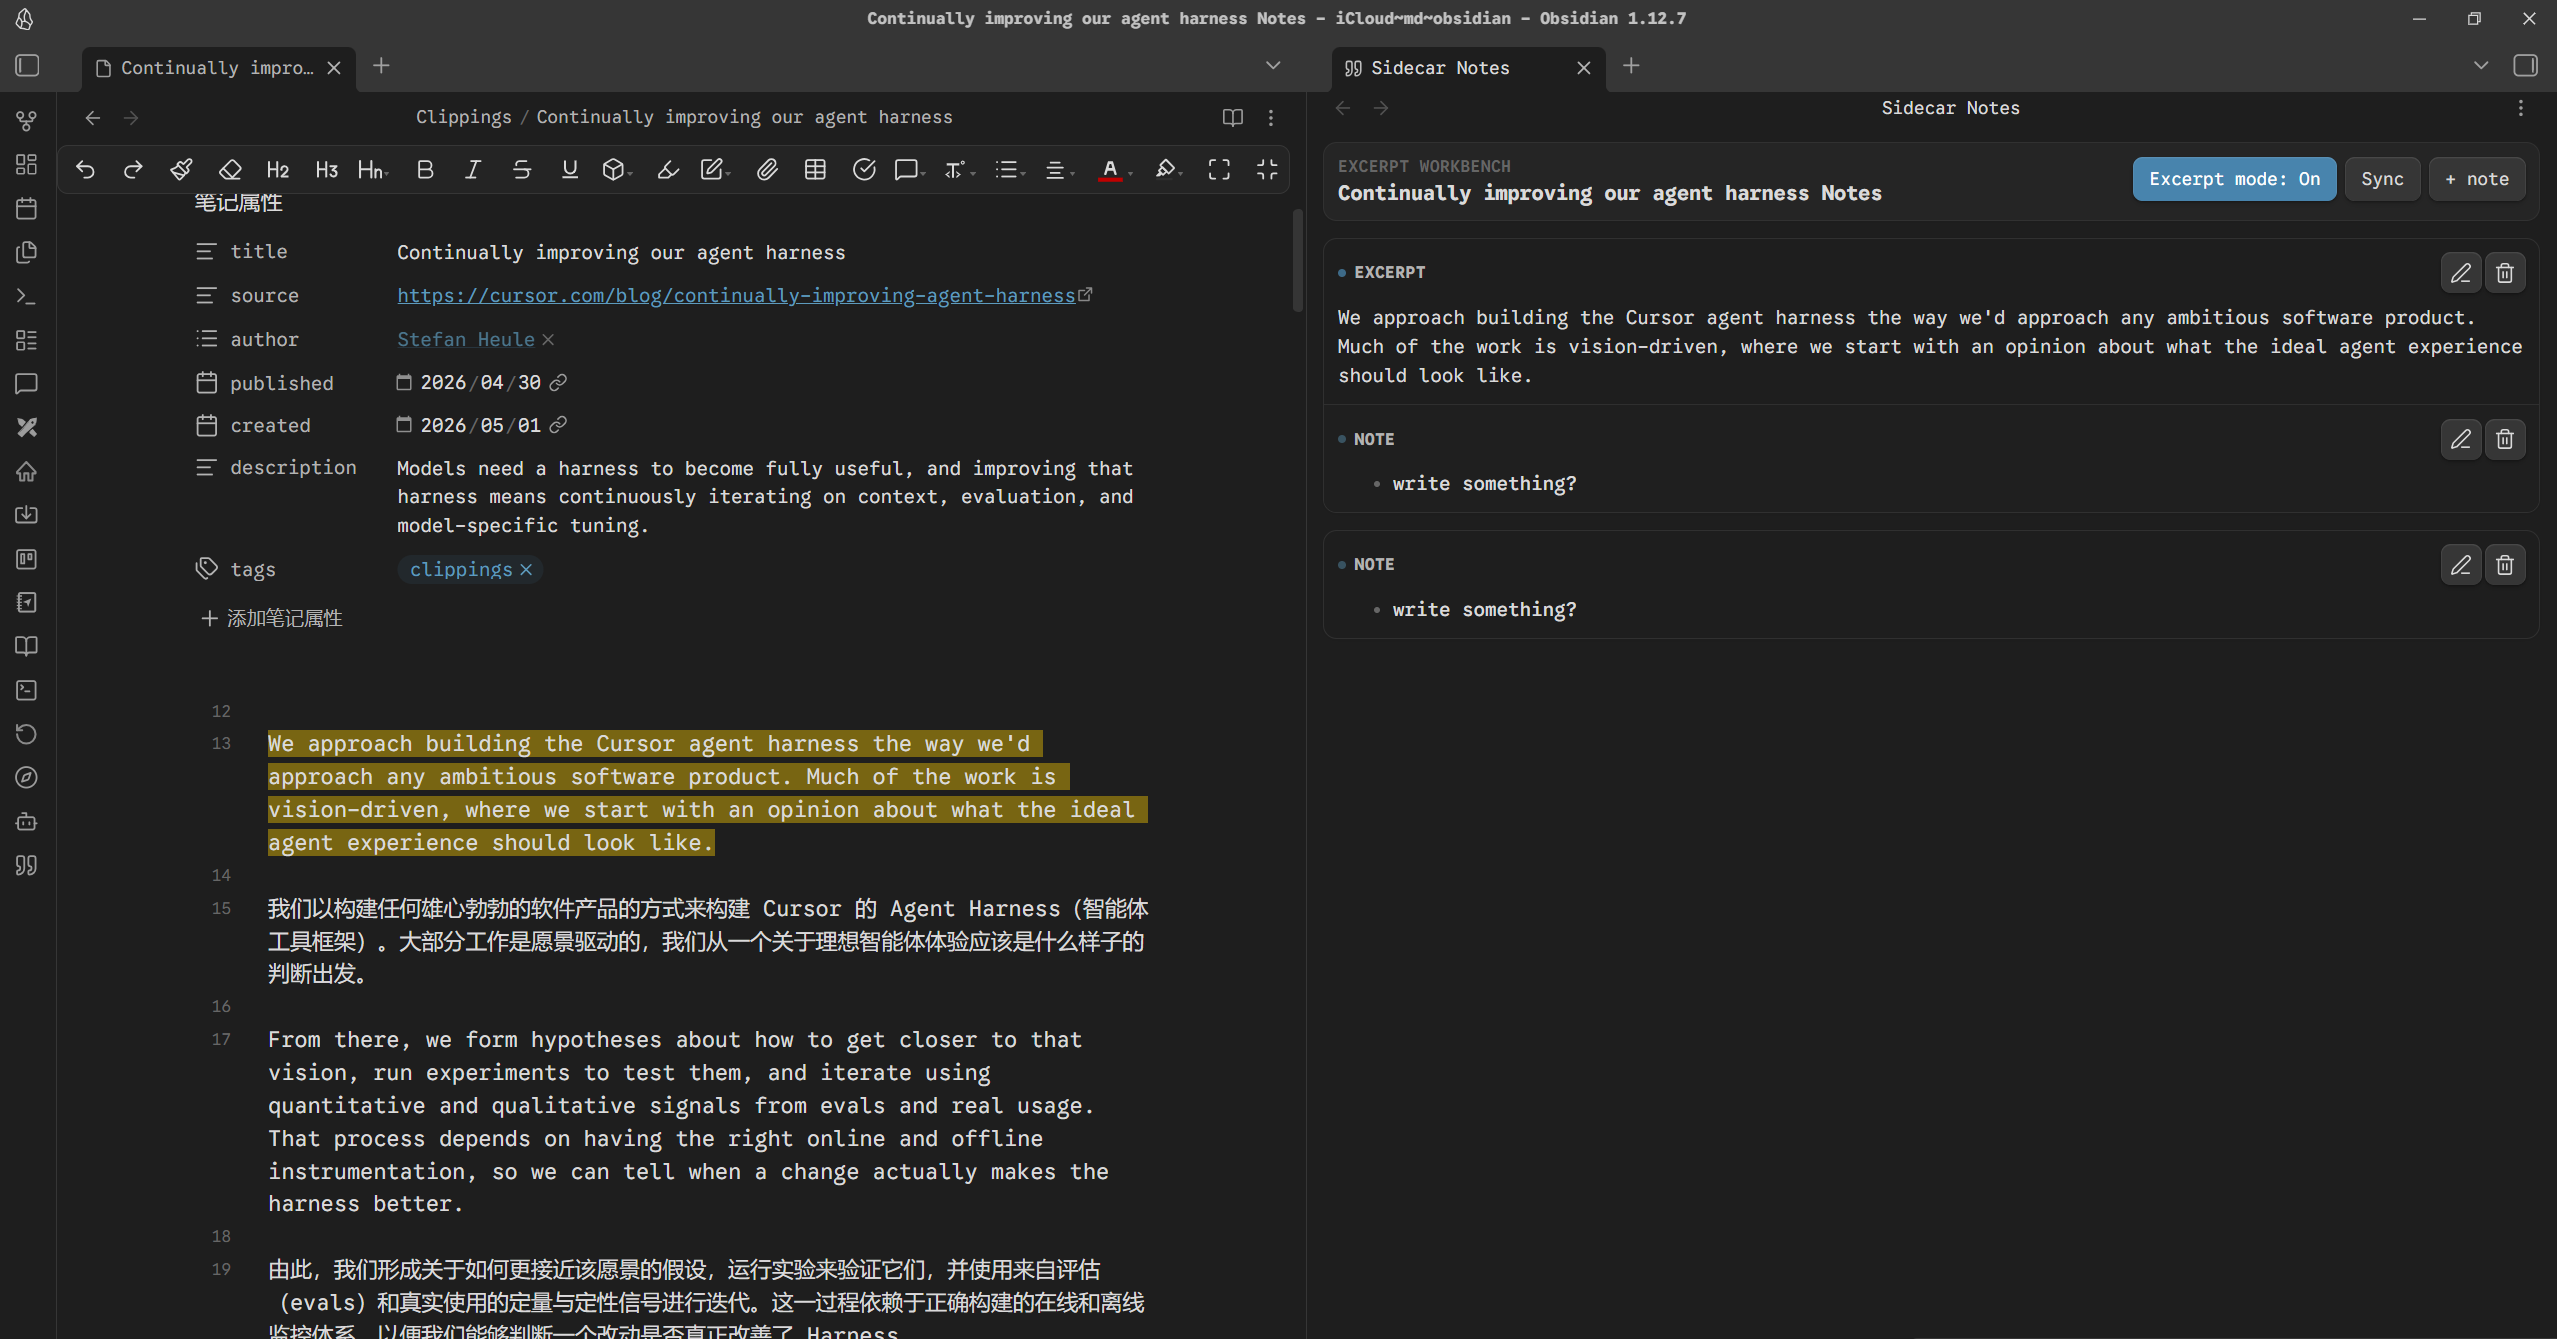Apply the red font color

[1110, 170]
